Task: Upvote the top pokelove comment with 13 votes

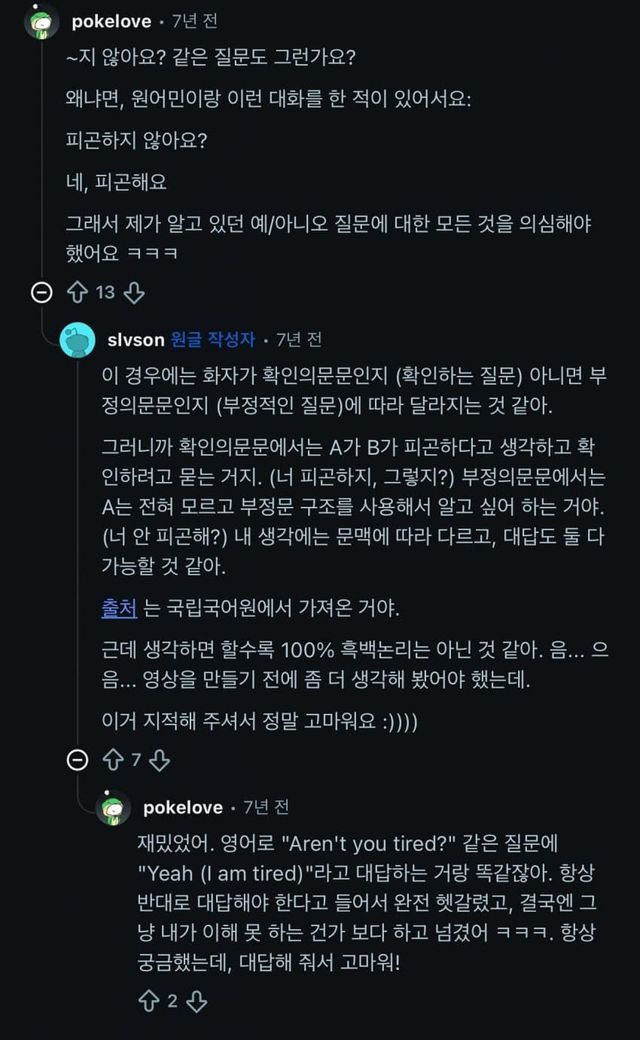Action: (78, 293)
